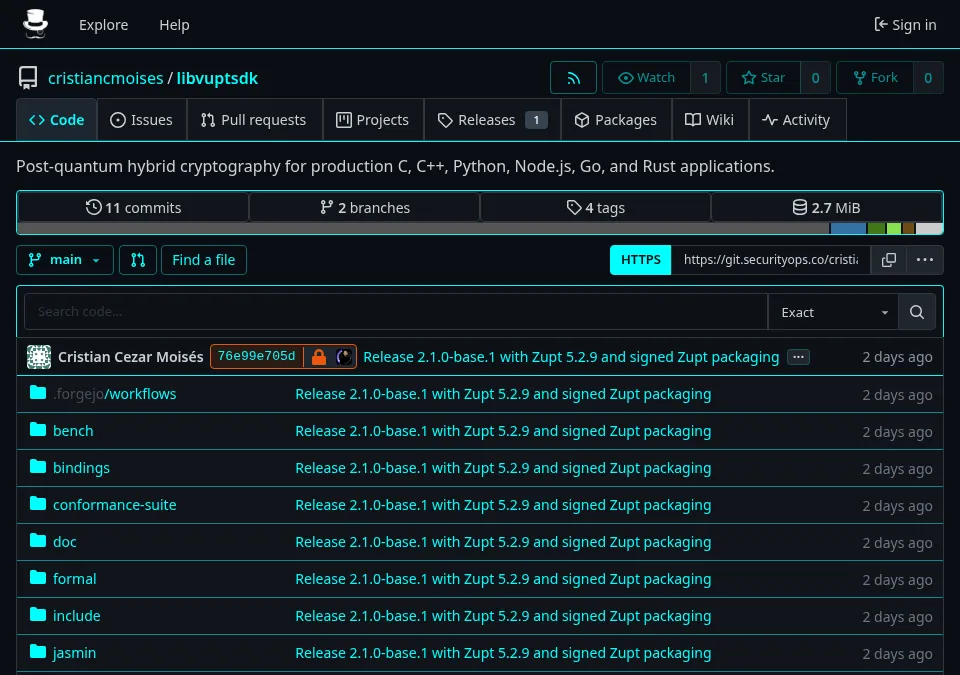960x675 pixels.
Task: Switch to the Releases tab
Action: 492,120
